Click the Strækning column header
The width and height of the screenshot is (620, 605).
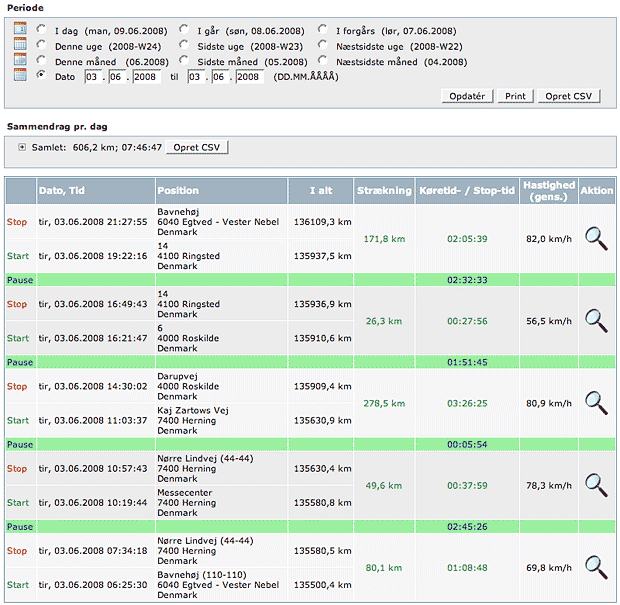click(384, 191)
